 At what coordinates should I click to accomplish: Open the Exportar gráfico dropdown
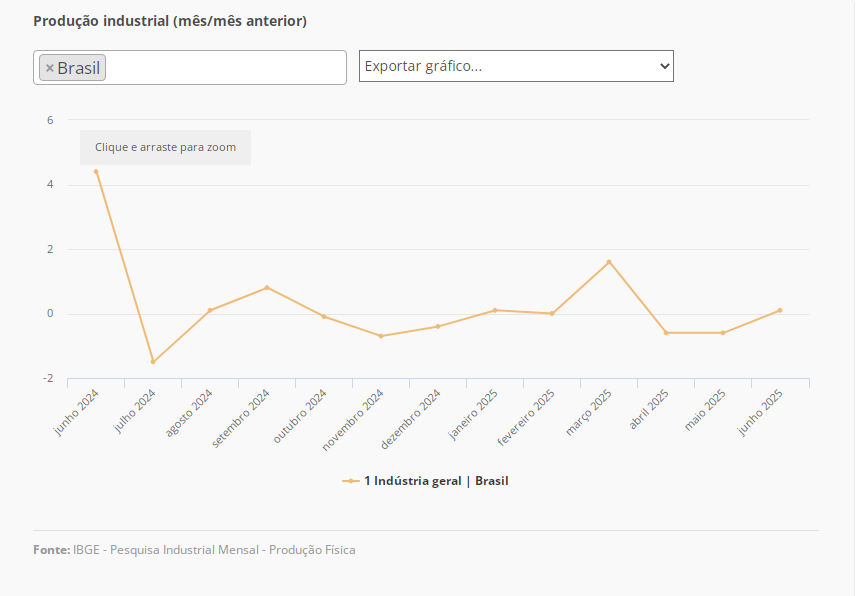tap(516, 66)
